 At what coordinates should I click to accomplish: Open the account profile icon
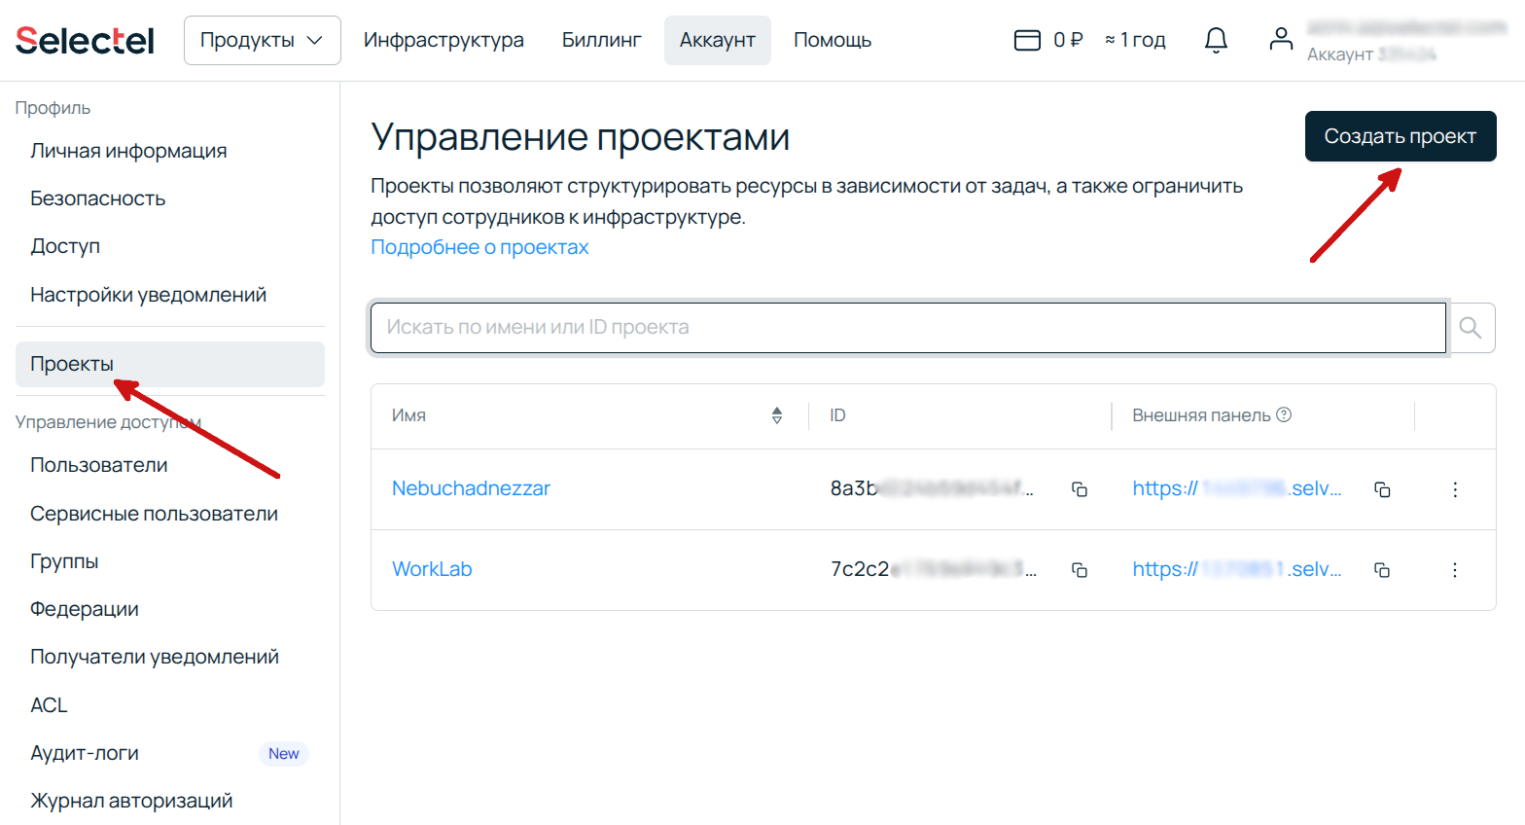tap(1281, 39)
